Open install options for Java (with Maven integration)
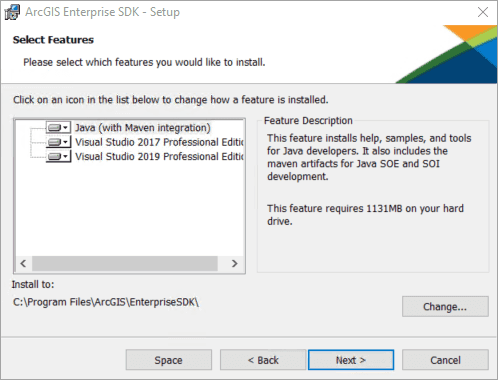The height and width of the screenshot is (380, 498). [58, 127]
